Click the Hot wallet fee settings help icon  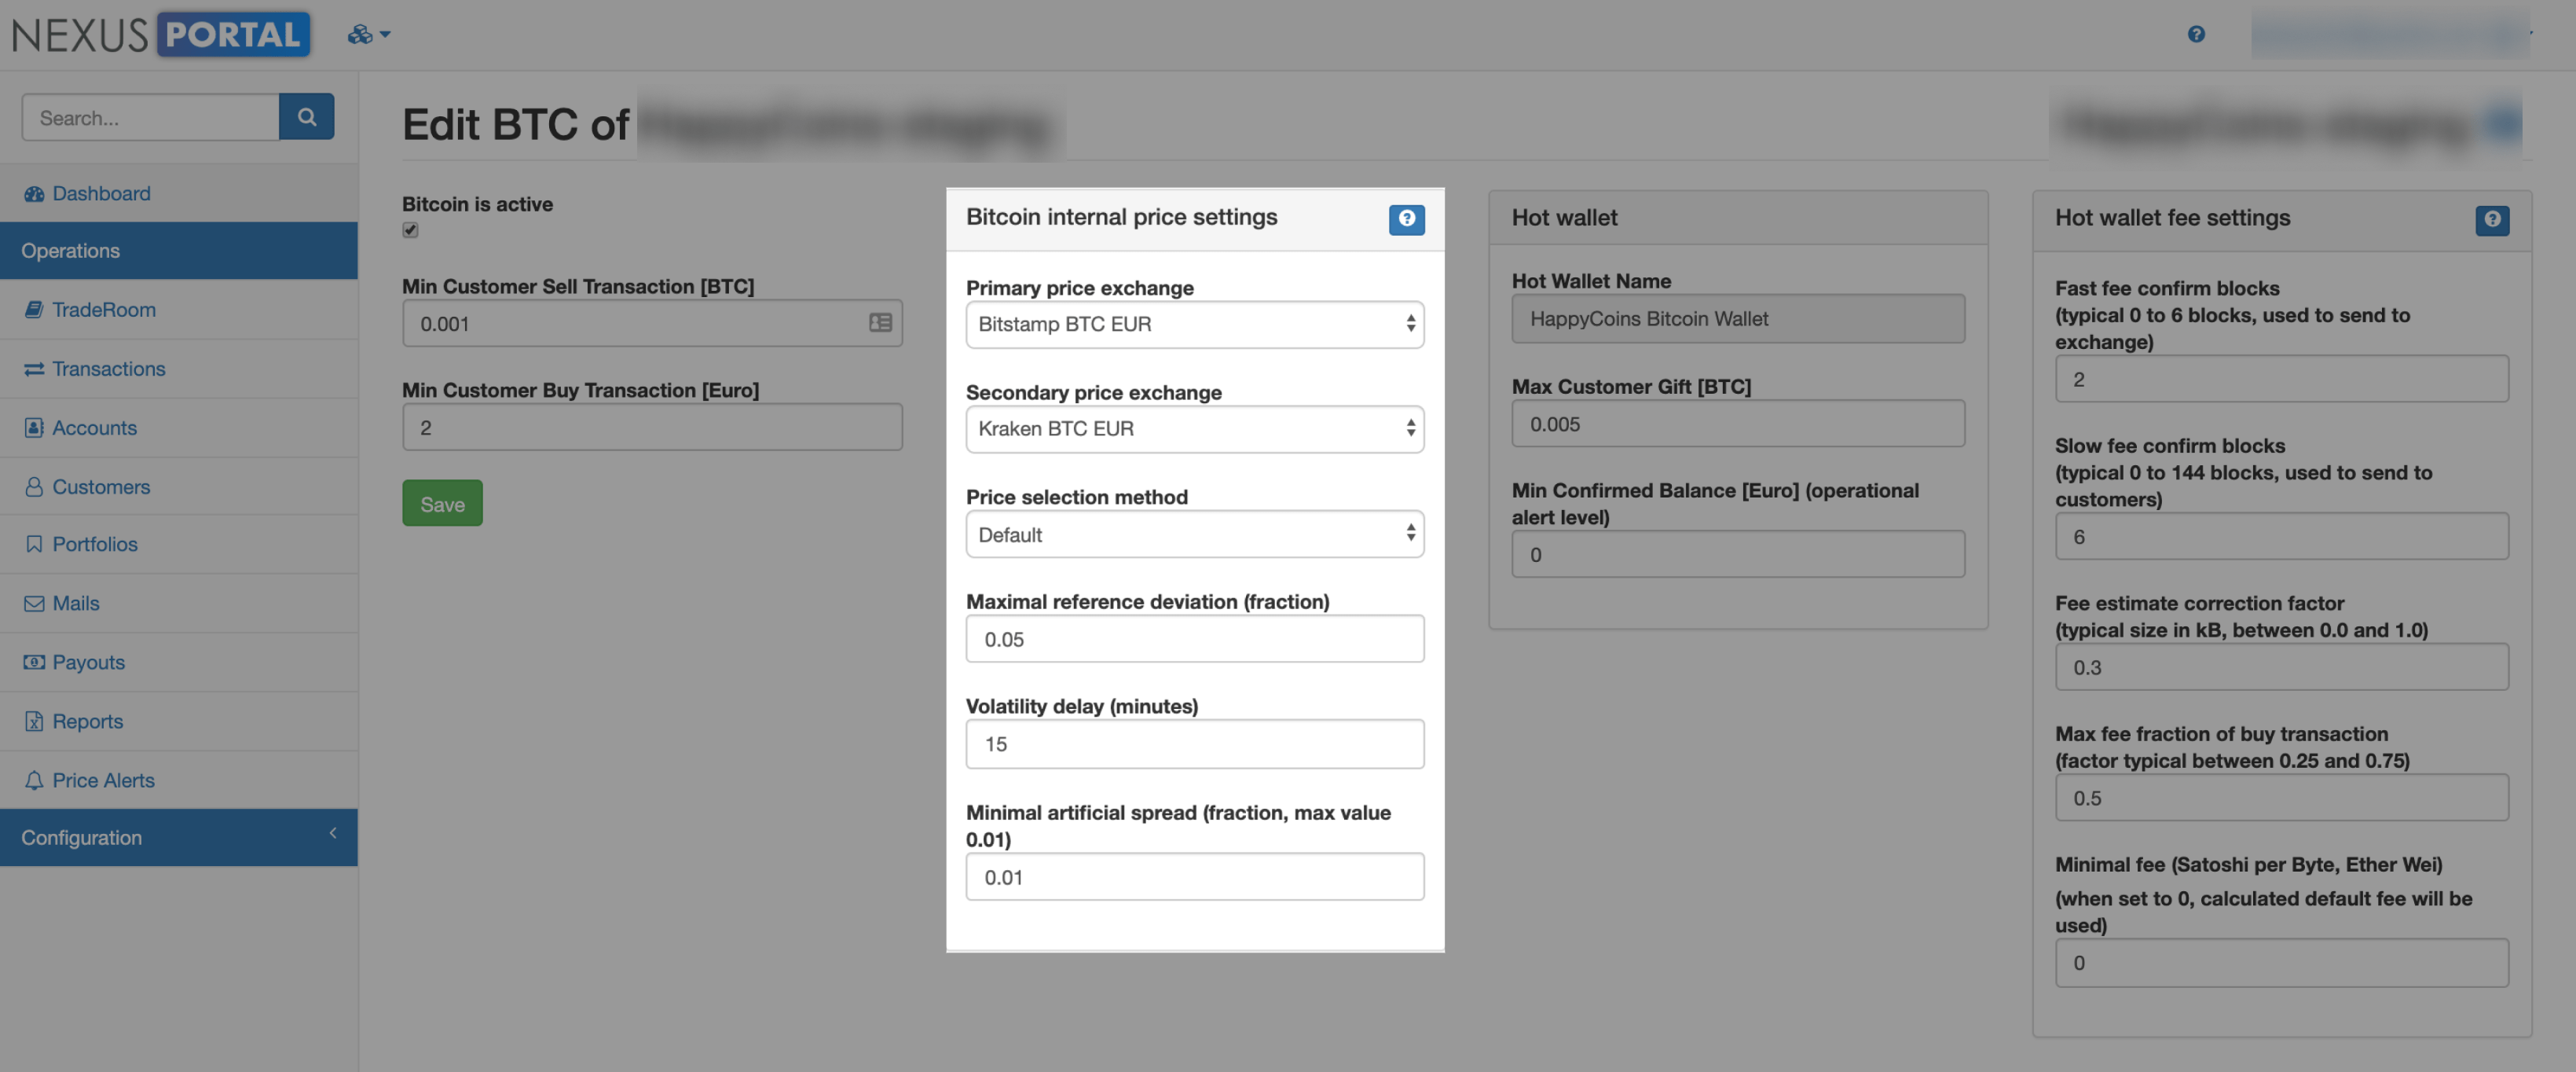tap(2493, 220)
